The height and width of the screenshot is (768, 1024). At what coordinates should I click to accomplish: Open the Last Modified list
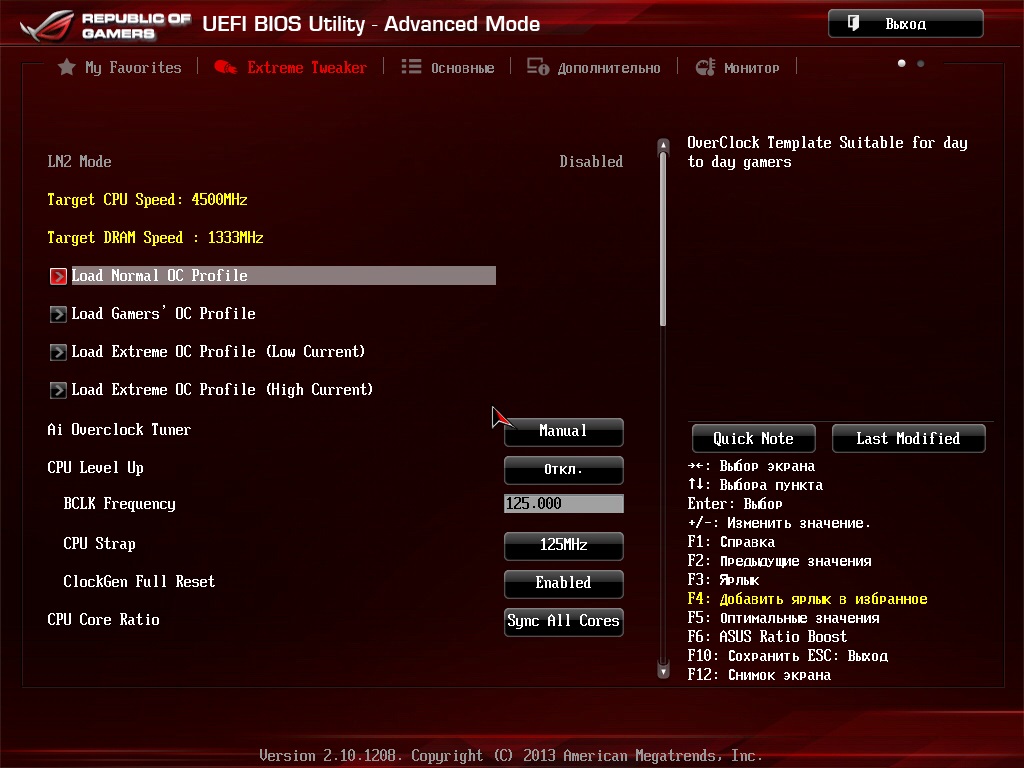pyautogui.click(x=908, y=438)
